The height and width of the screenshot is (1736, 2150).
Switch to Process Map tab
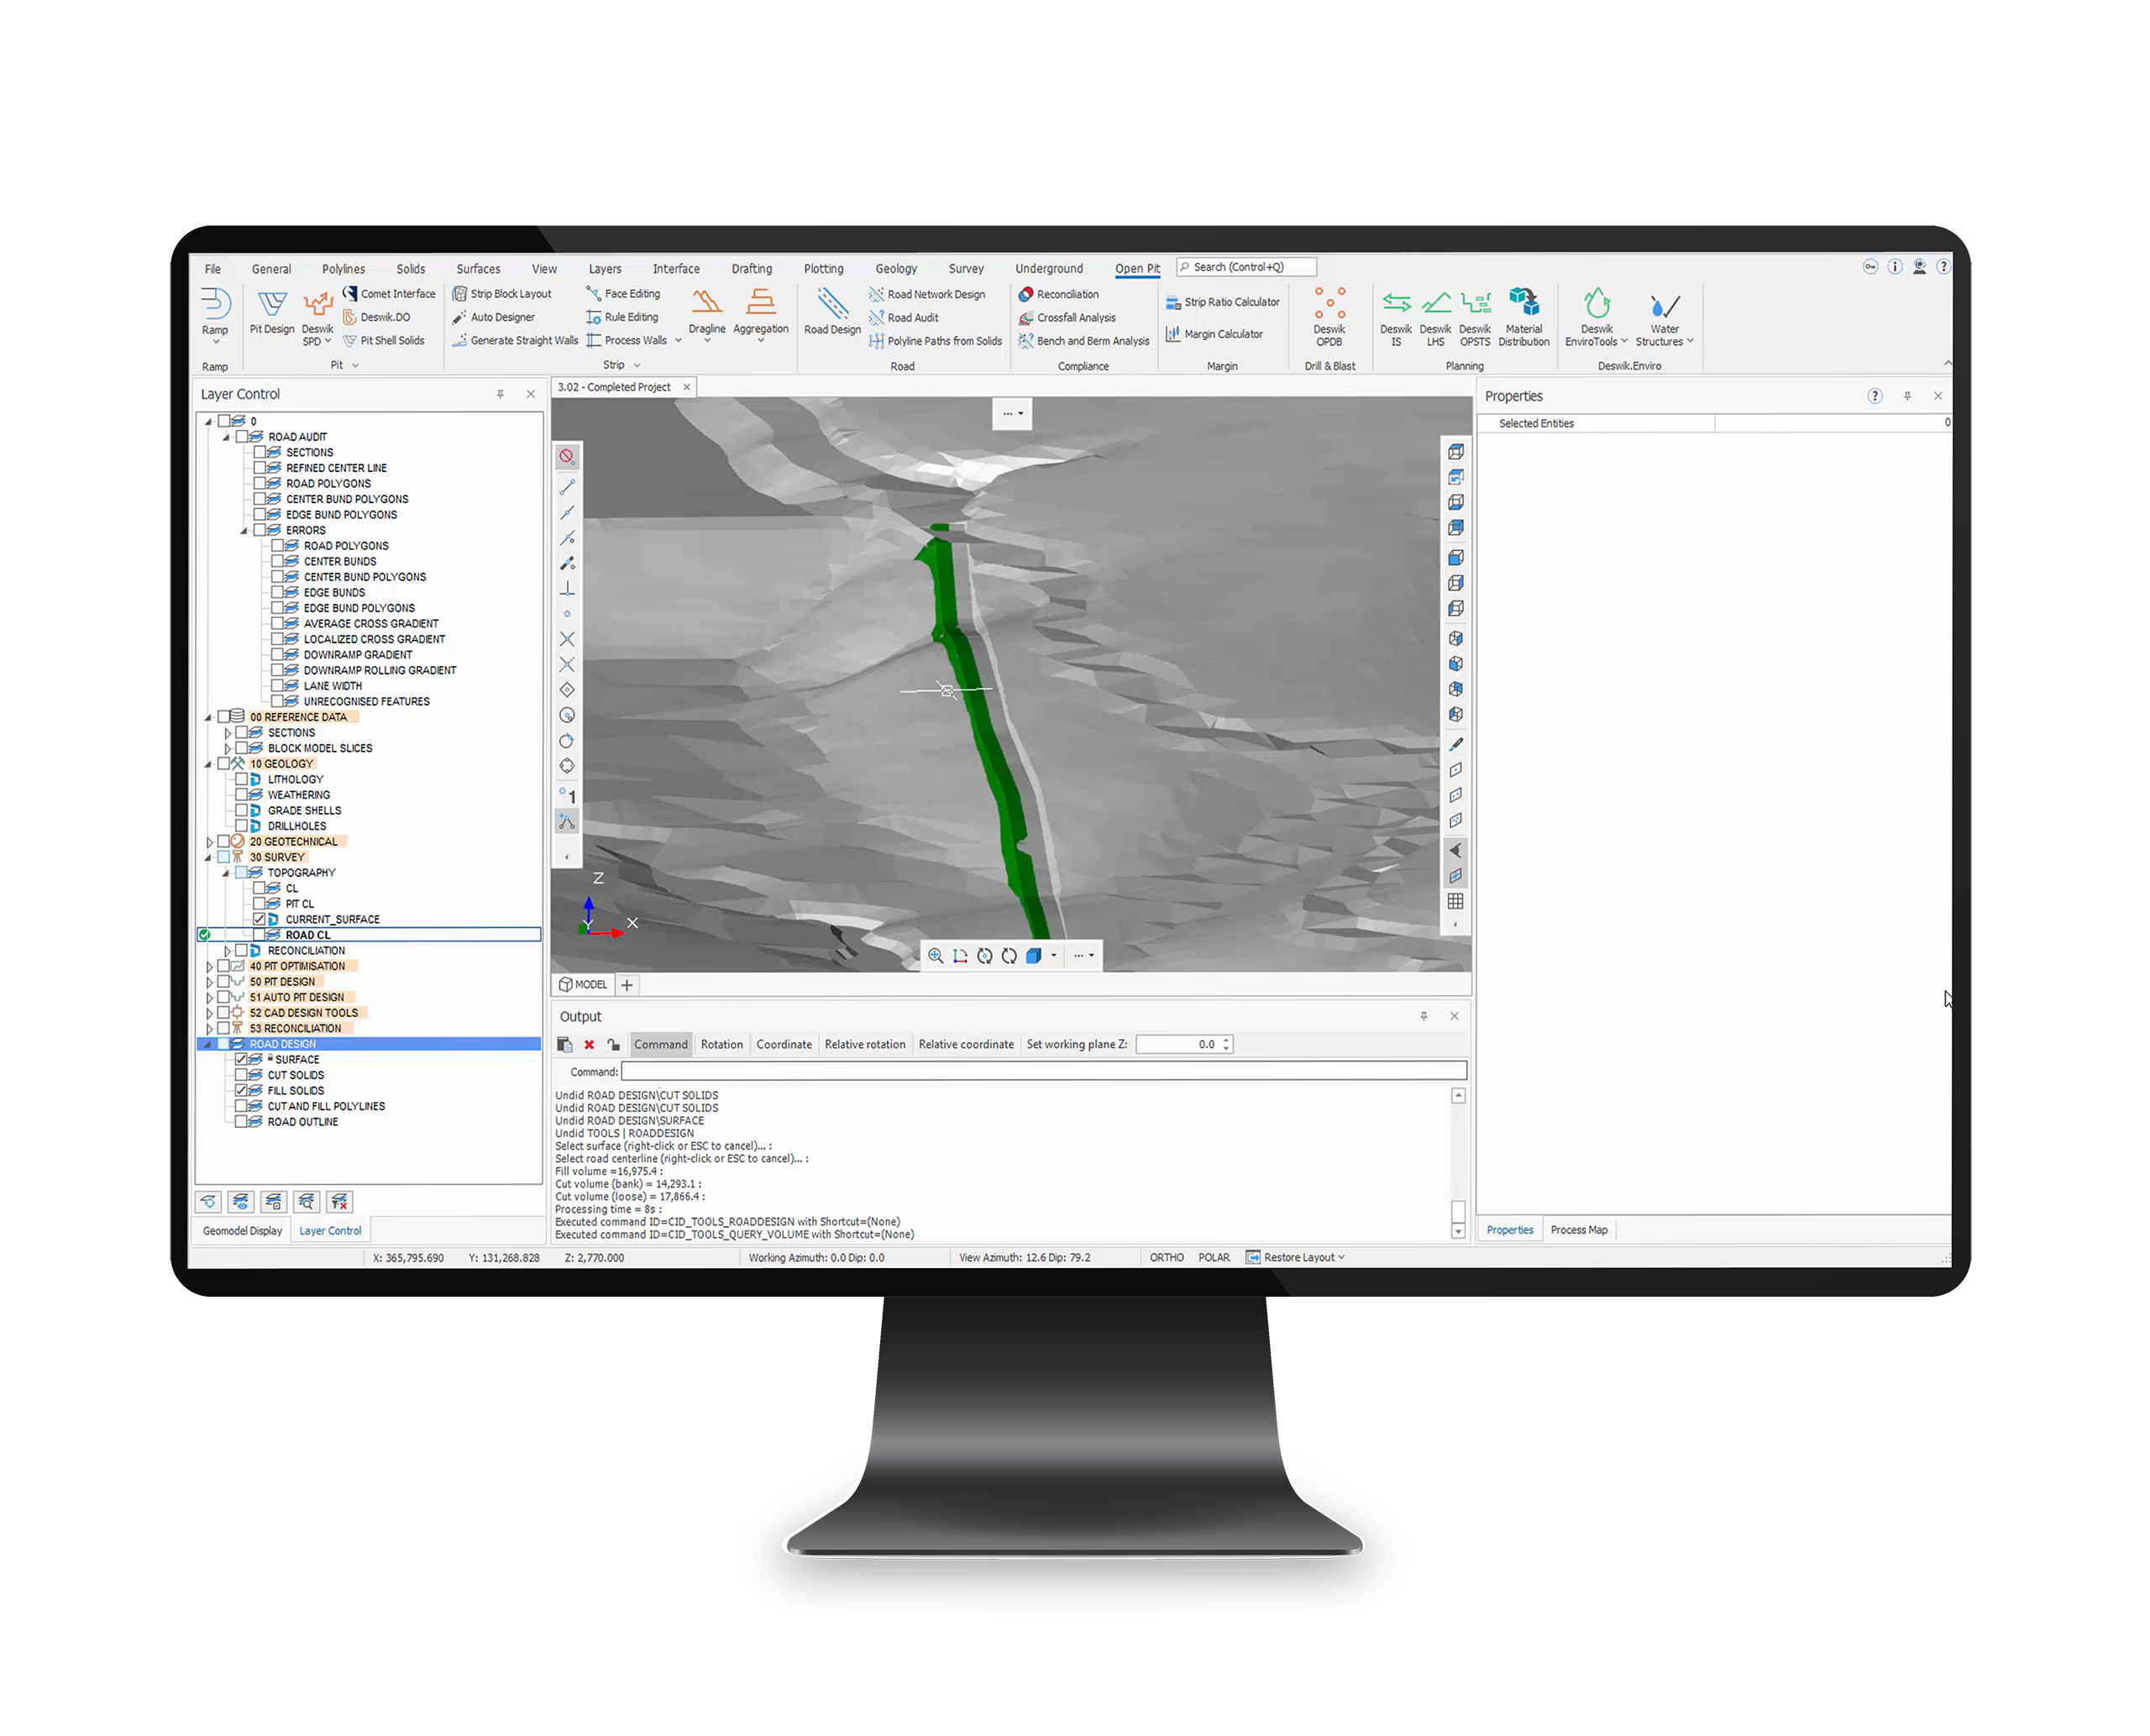[x=1579, y=1231]
